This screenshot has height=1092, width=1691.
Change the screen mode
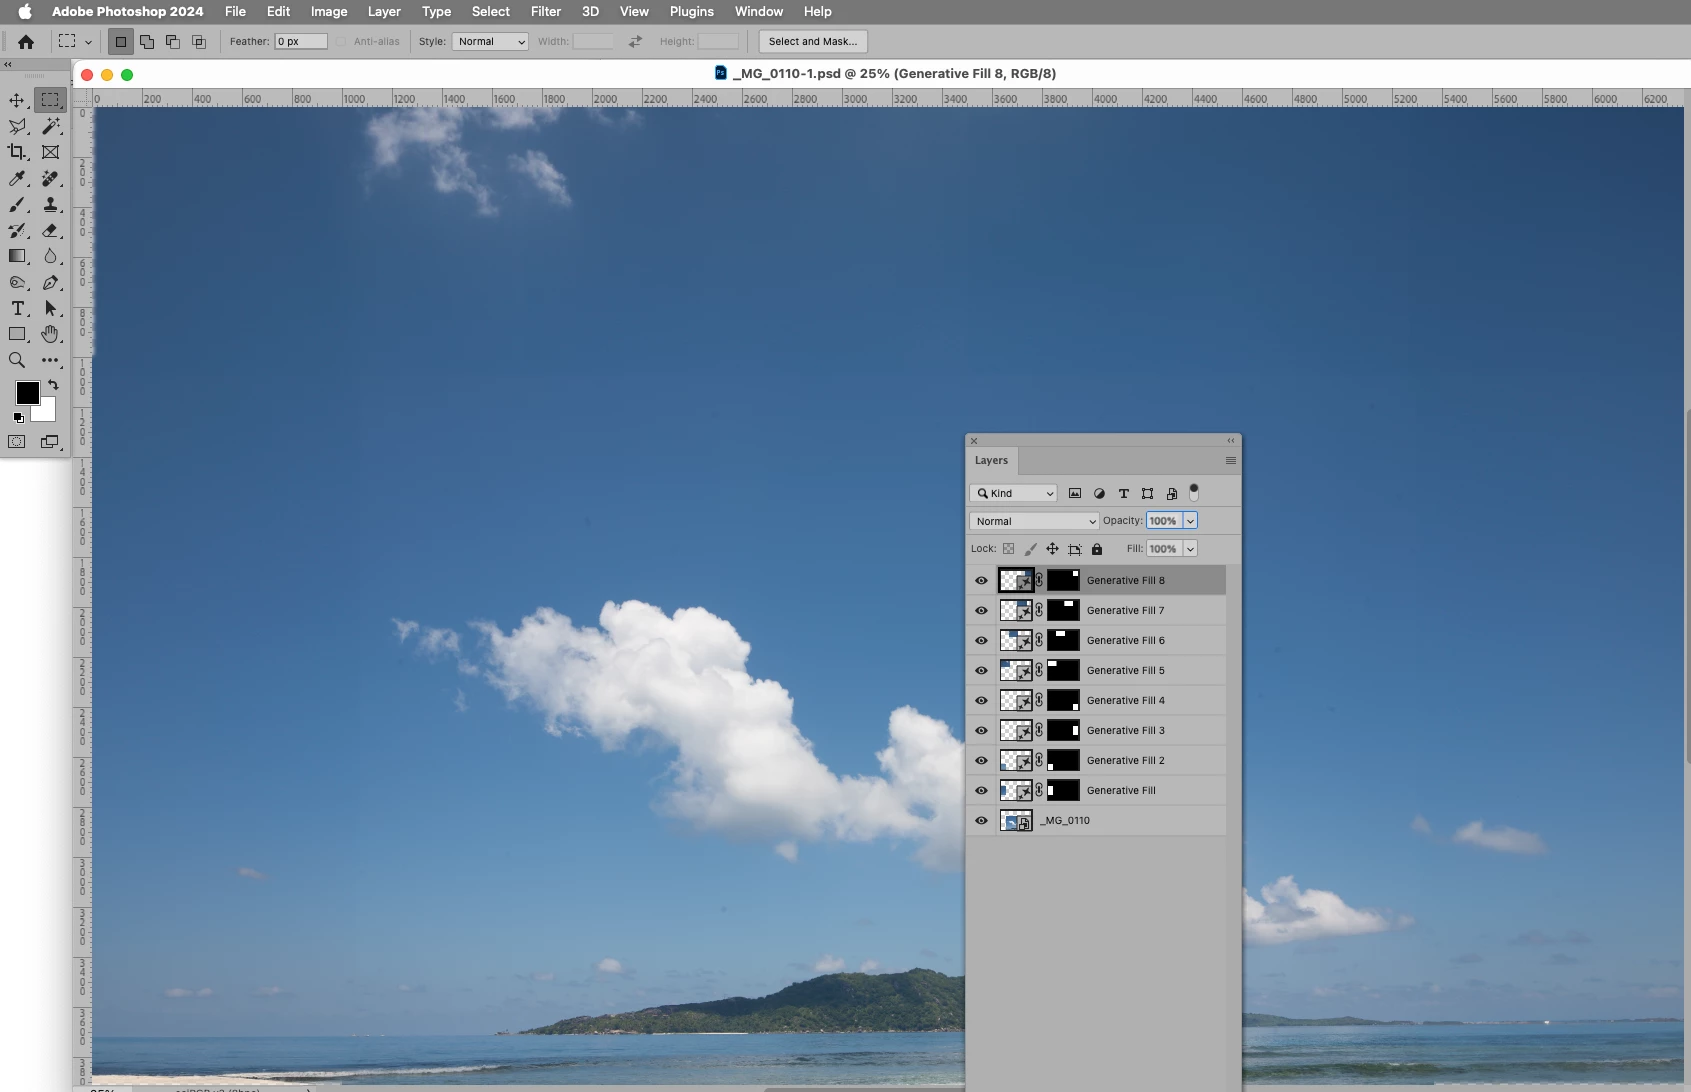pyautogui.click(x=50, y=442)
